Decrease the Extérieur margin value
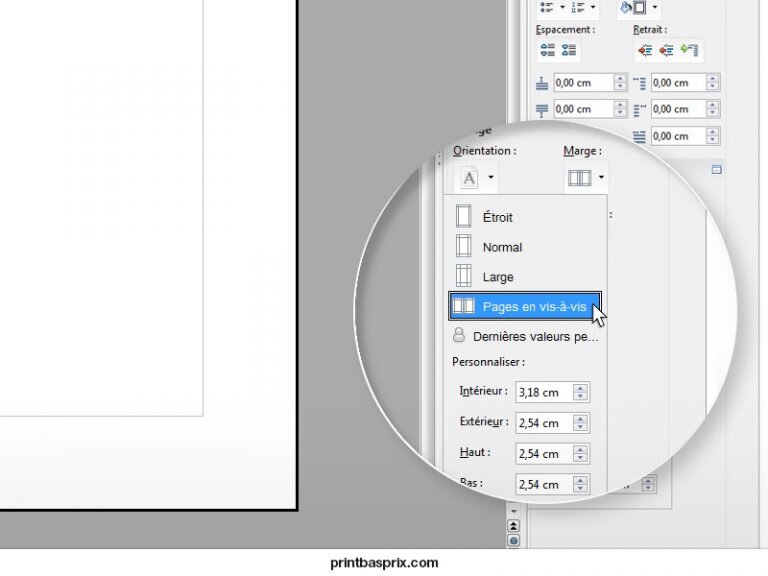The image size is (768, 576). tap(580, 428)
